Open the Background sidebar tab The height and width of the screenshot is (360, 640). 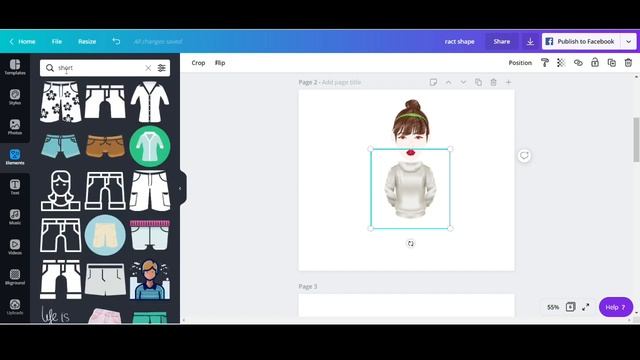(15, 277)
